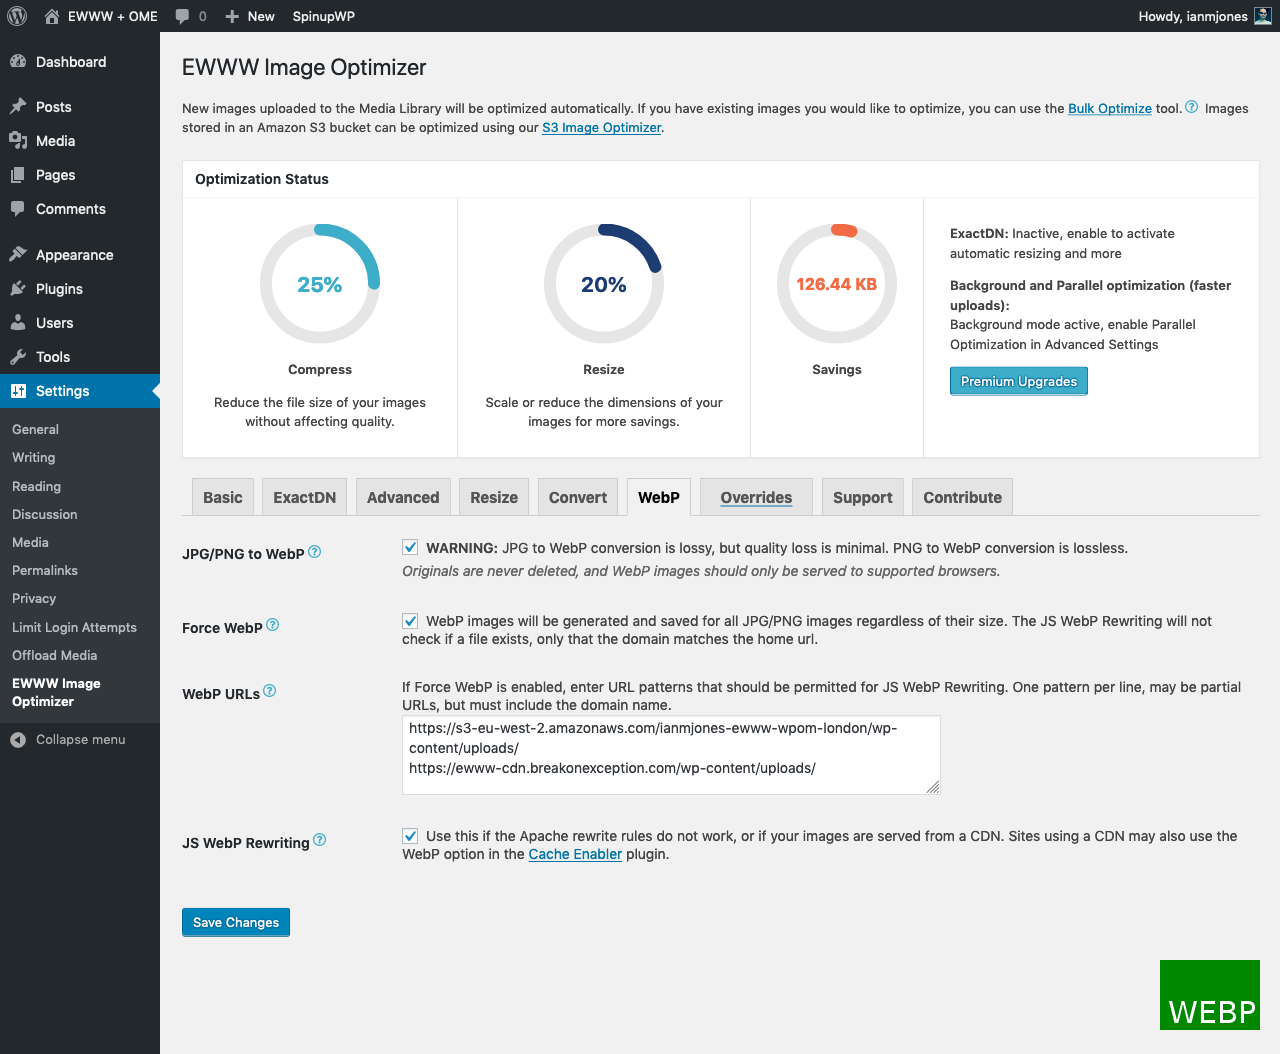Screen dimensions: 1280x1054
Task: Open help icon for JS WebP Rewriting
Action: click(320, 840)
